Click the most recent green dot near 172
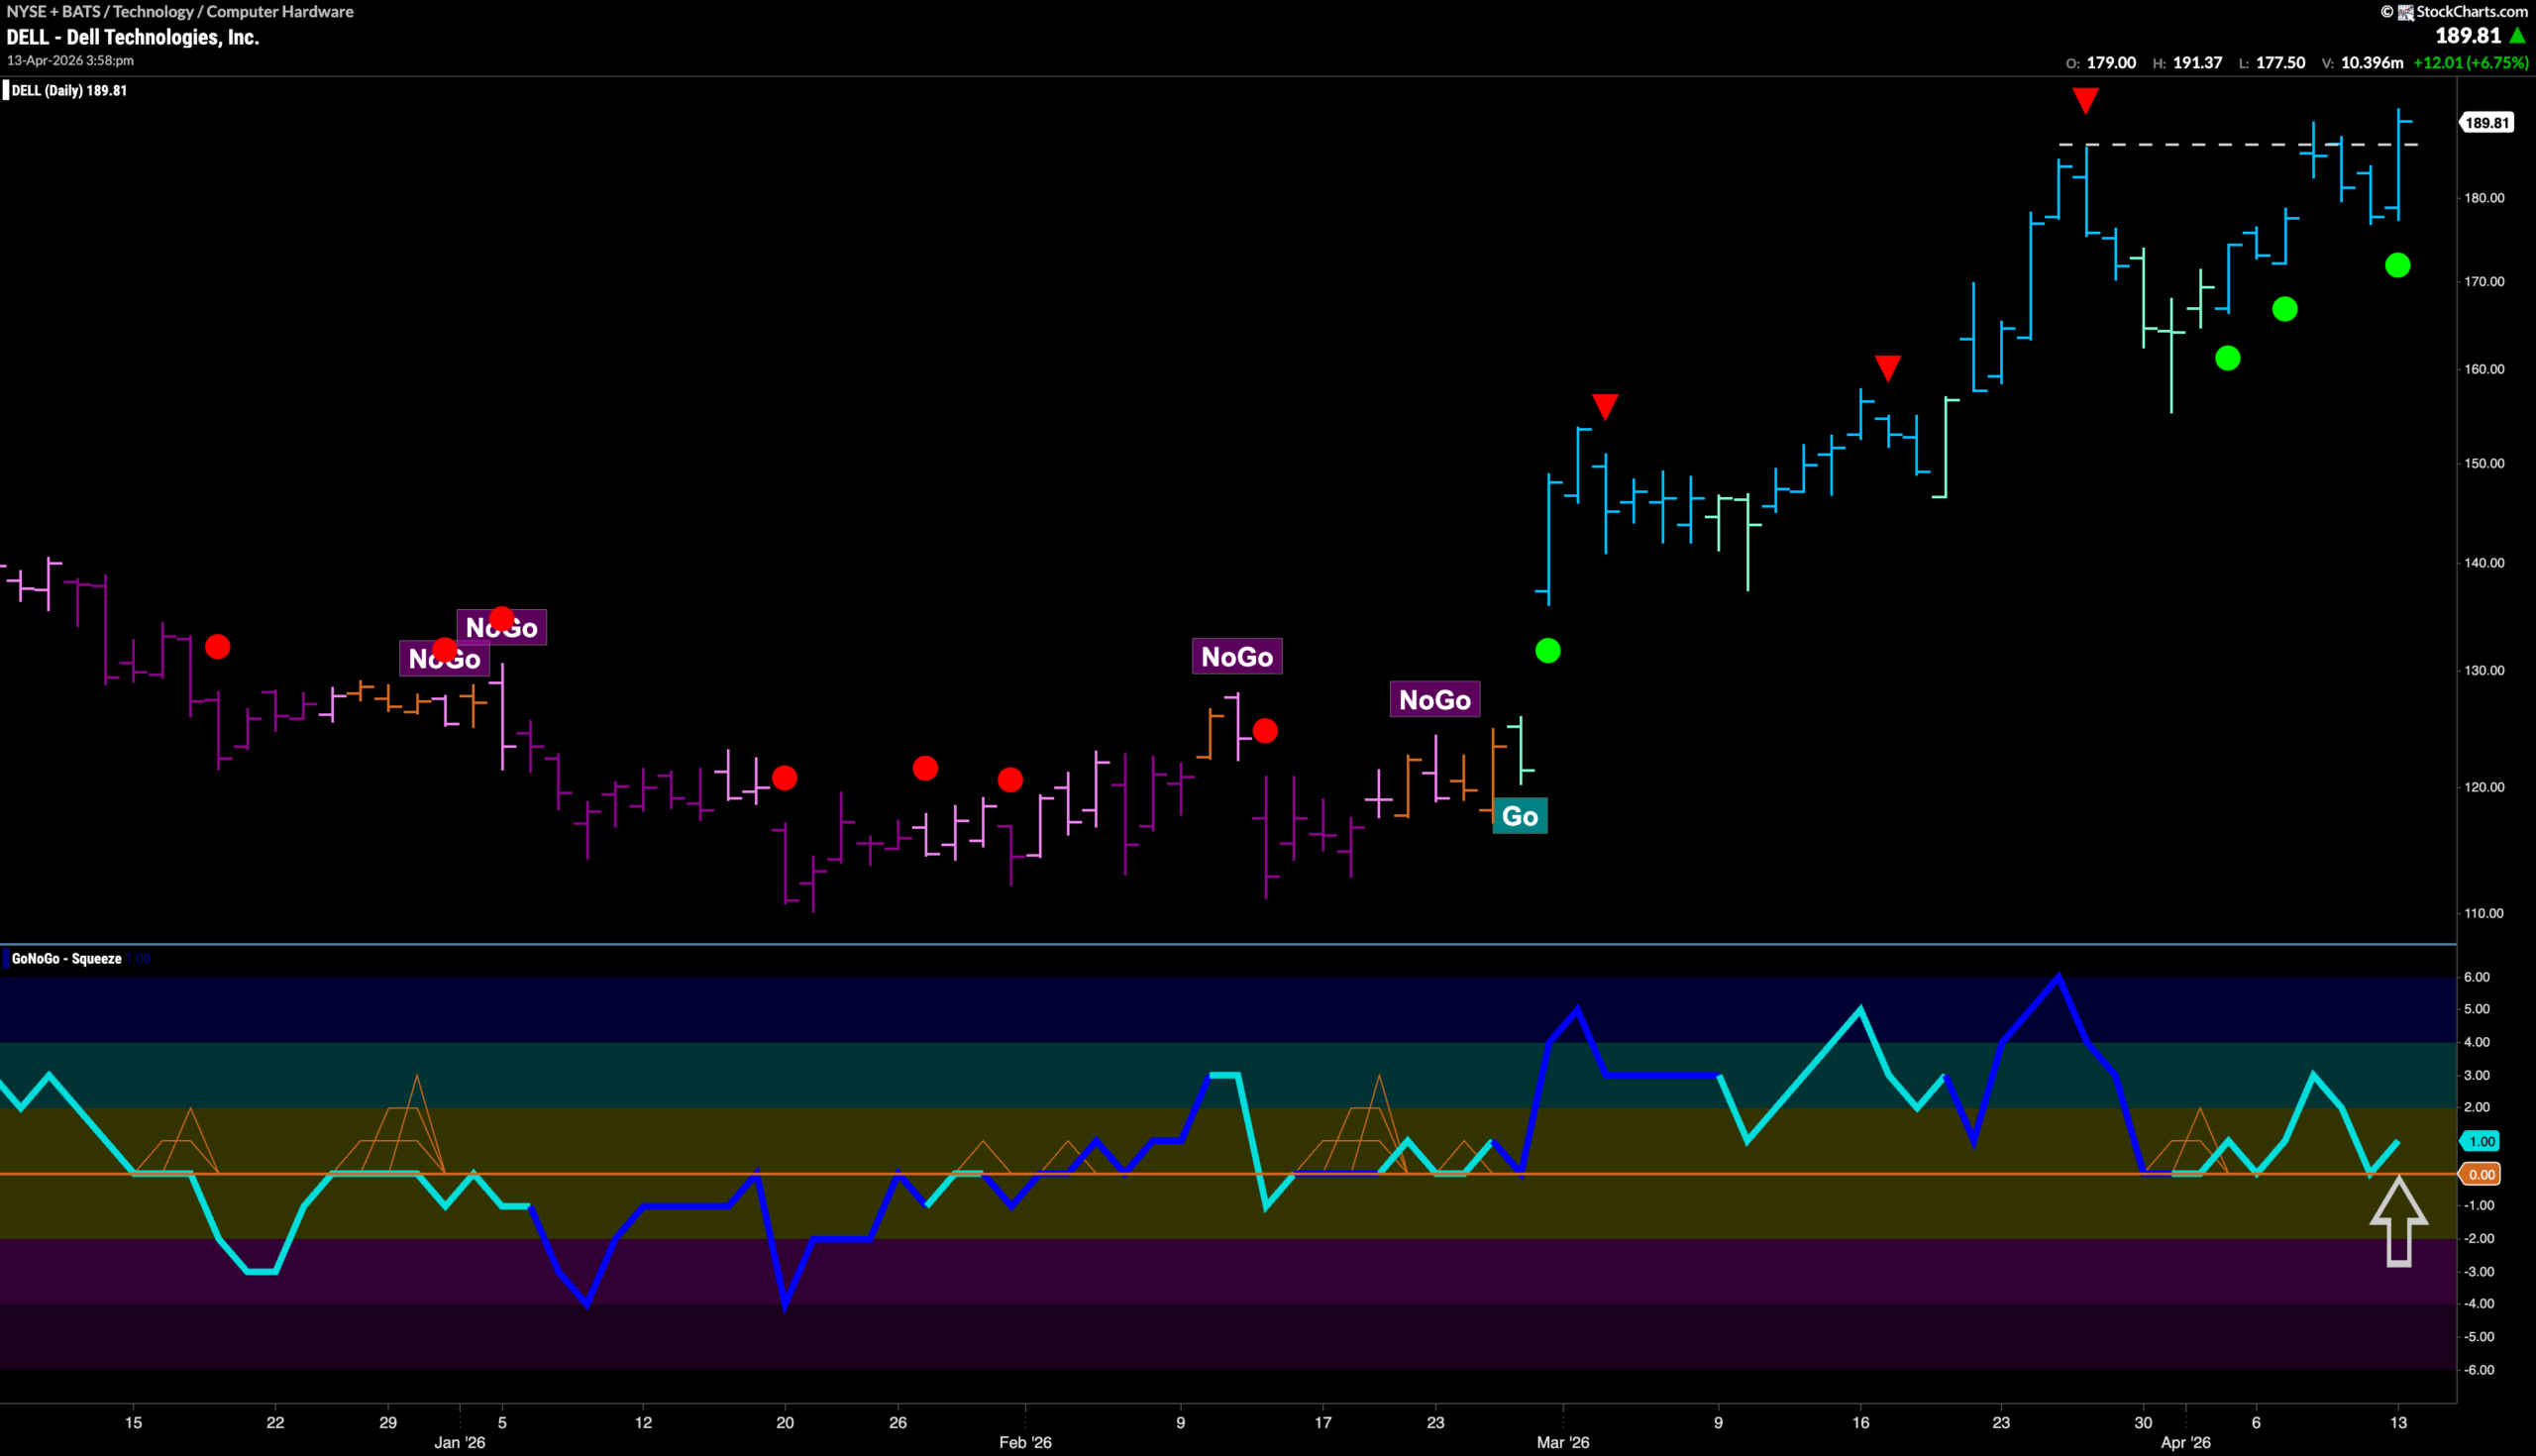The height and width of the screenshot is (1456, 2536). [x=2397, y=265]
